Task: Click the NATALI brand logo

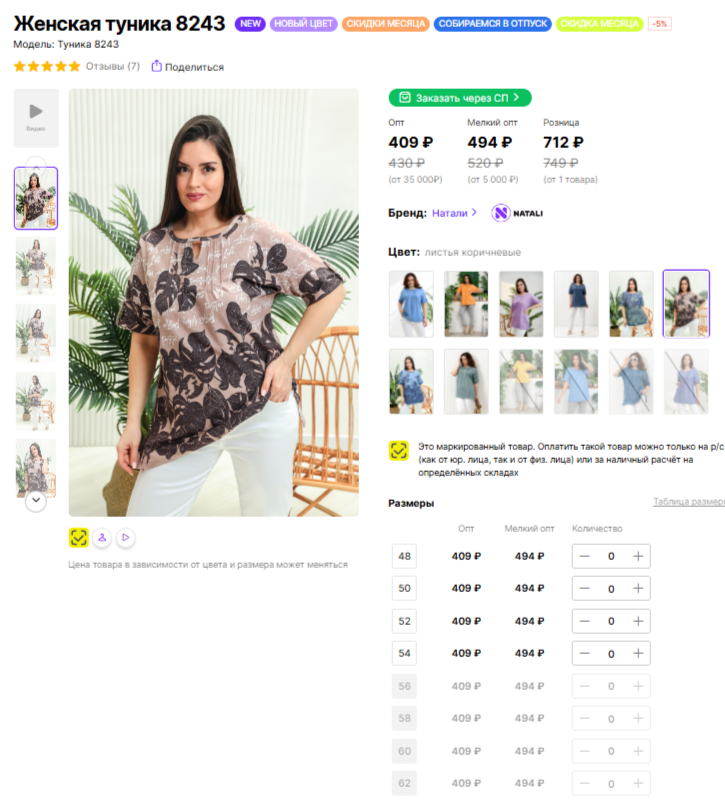Action: (x=517, y=213)
